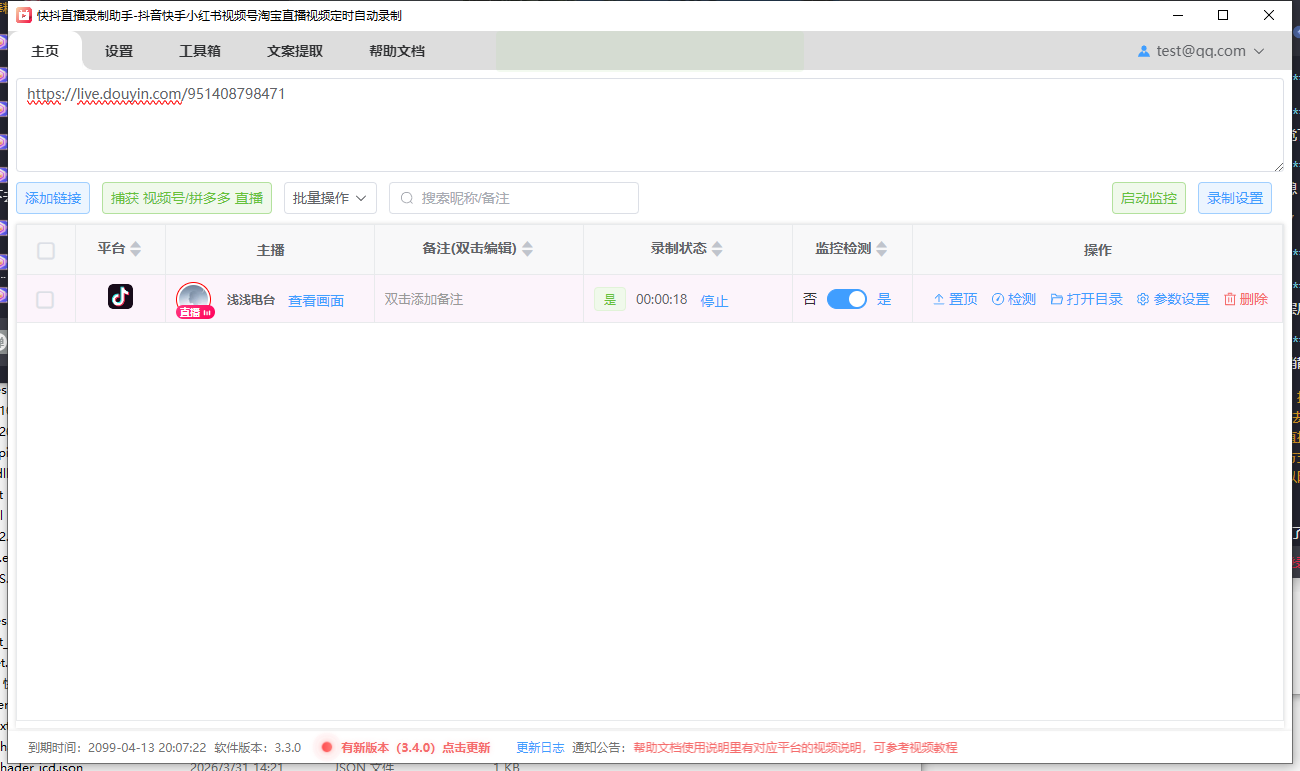Open the 更新日志 link
Viewport: 1300px width, 771px height.
tap(540, 747)
